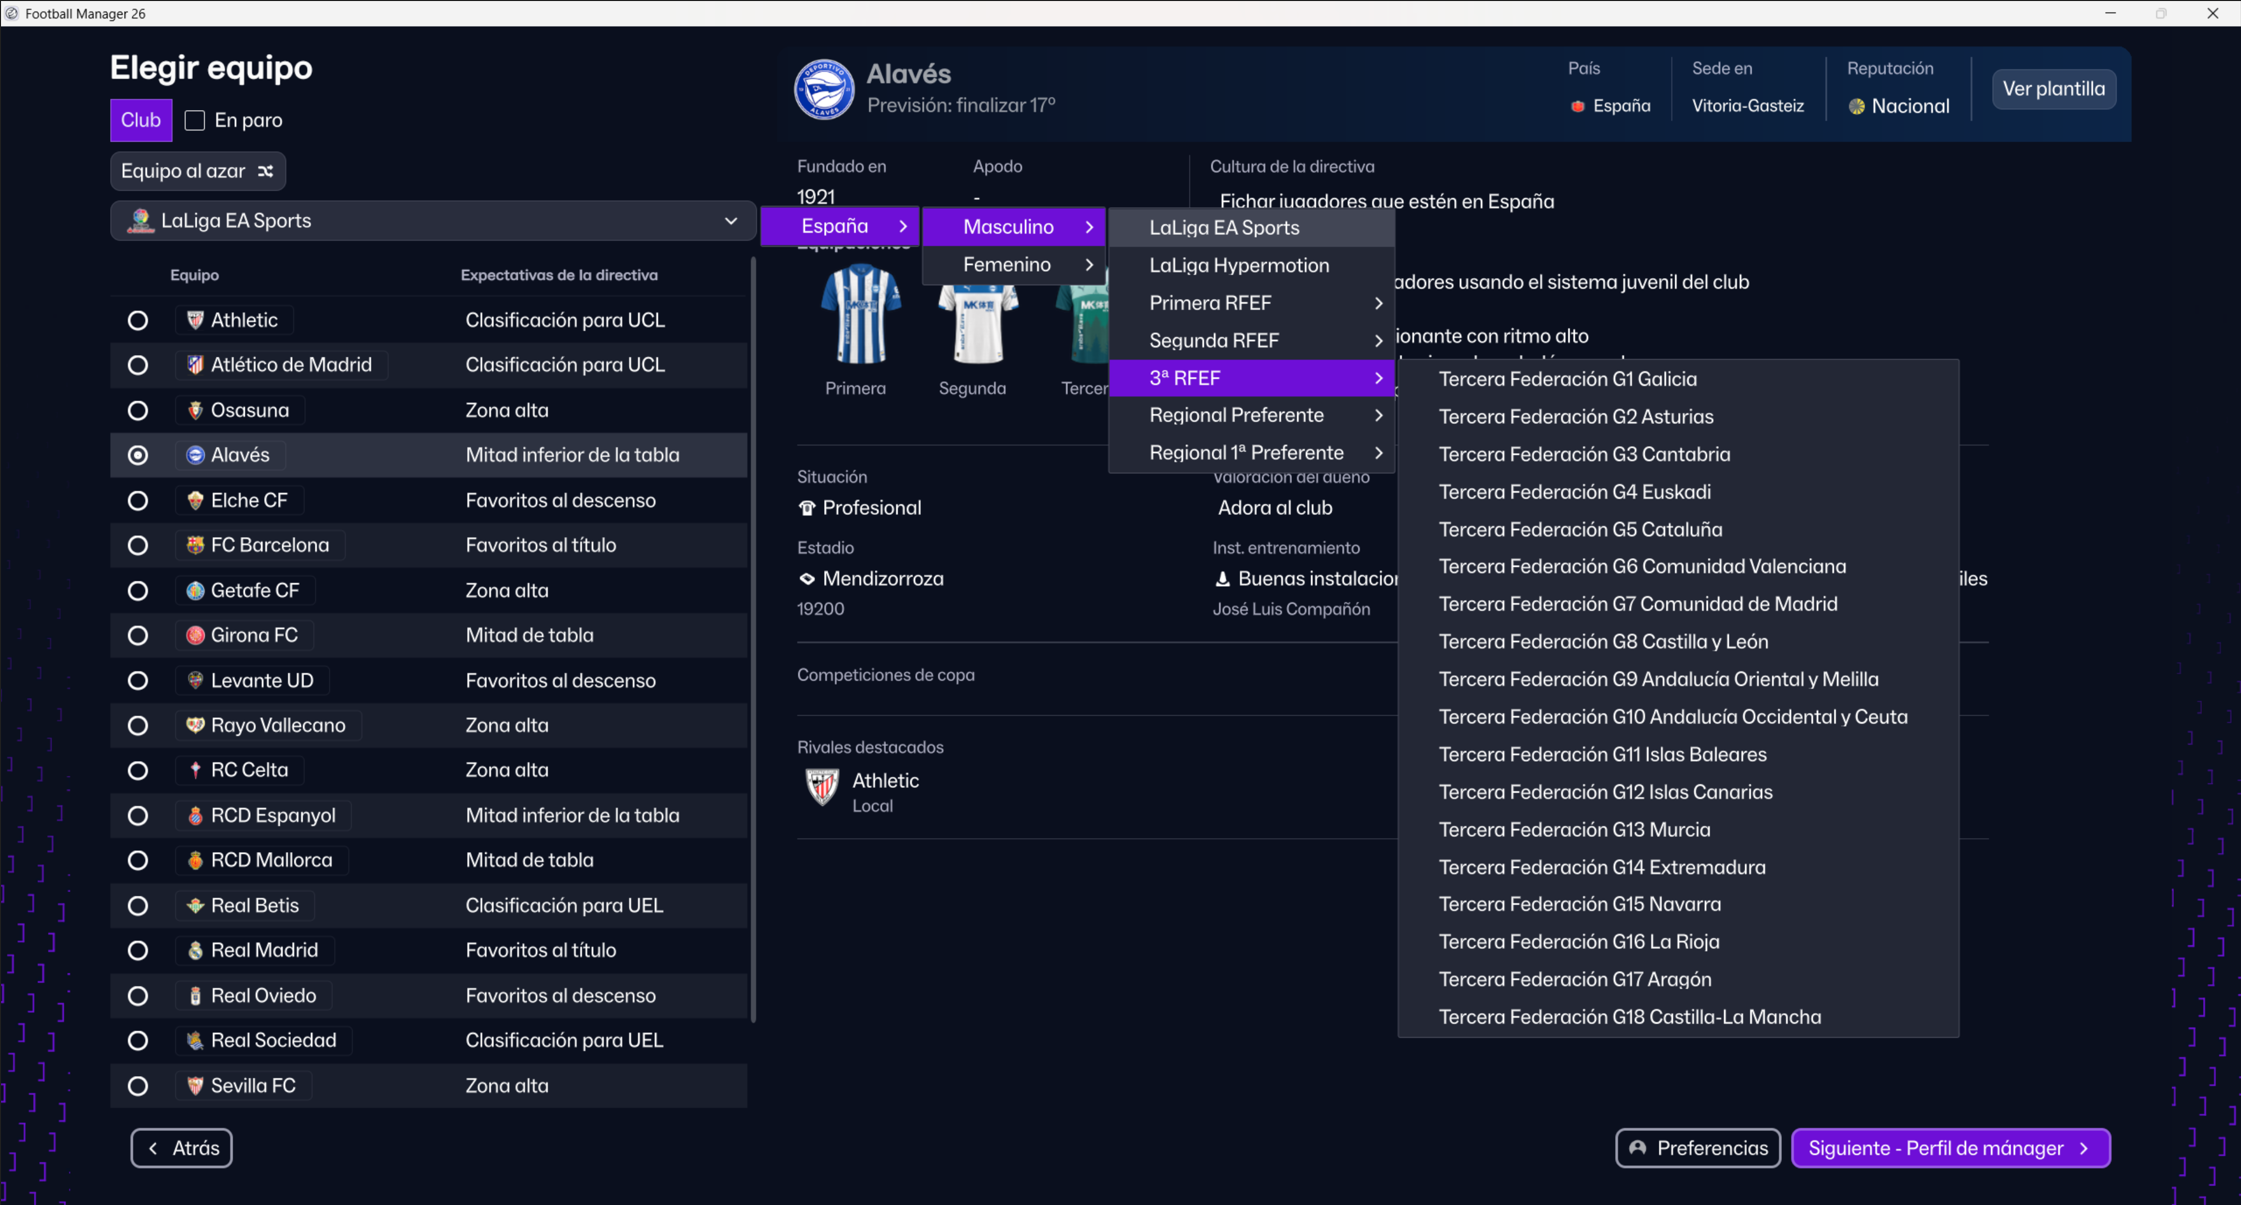
Task: Enable the En paro checkbox
Action: point(195,120)
